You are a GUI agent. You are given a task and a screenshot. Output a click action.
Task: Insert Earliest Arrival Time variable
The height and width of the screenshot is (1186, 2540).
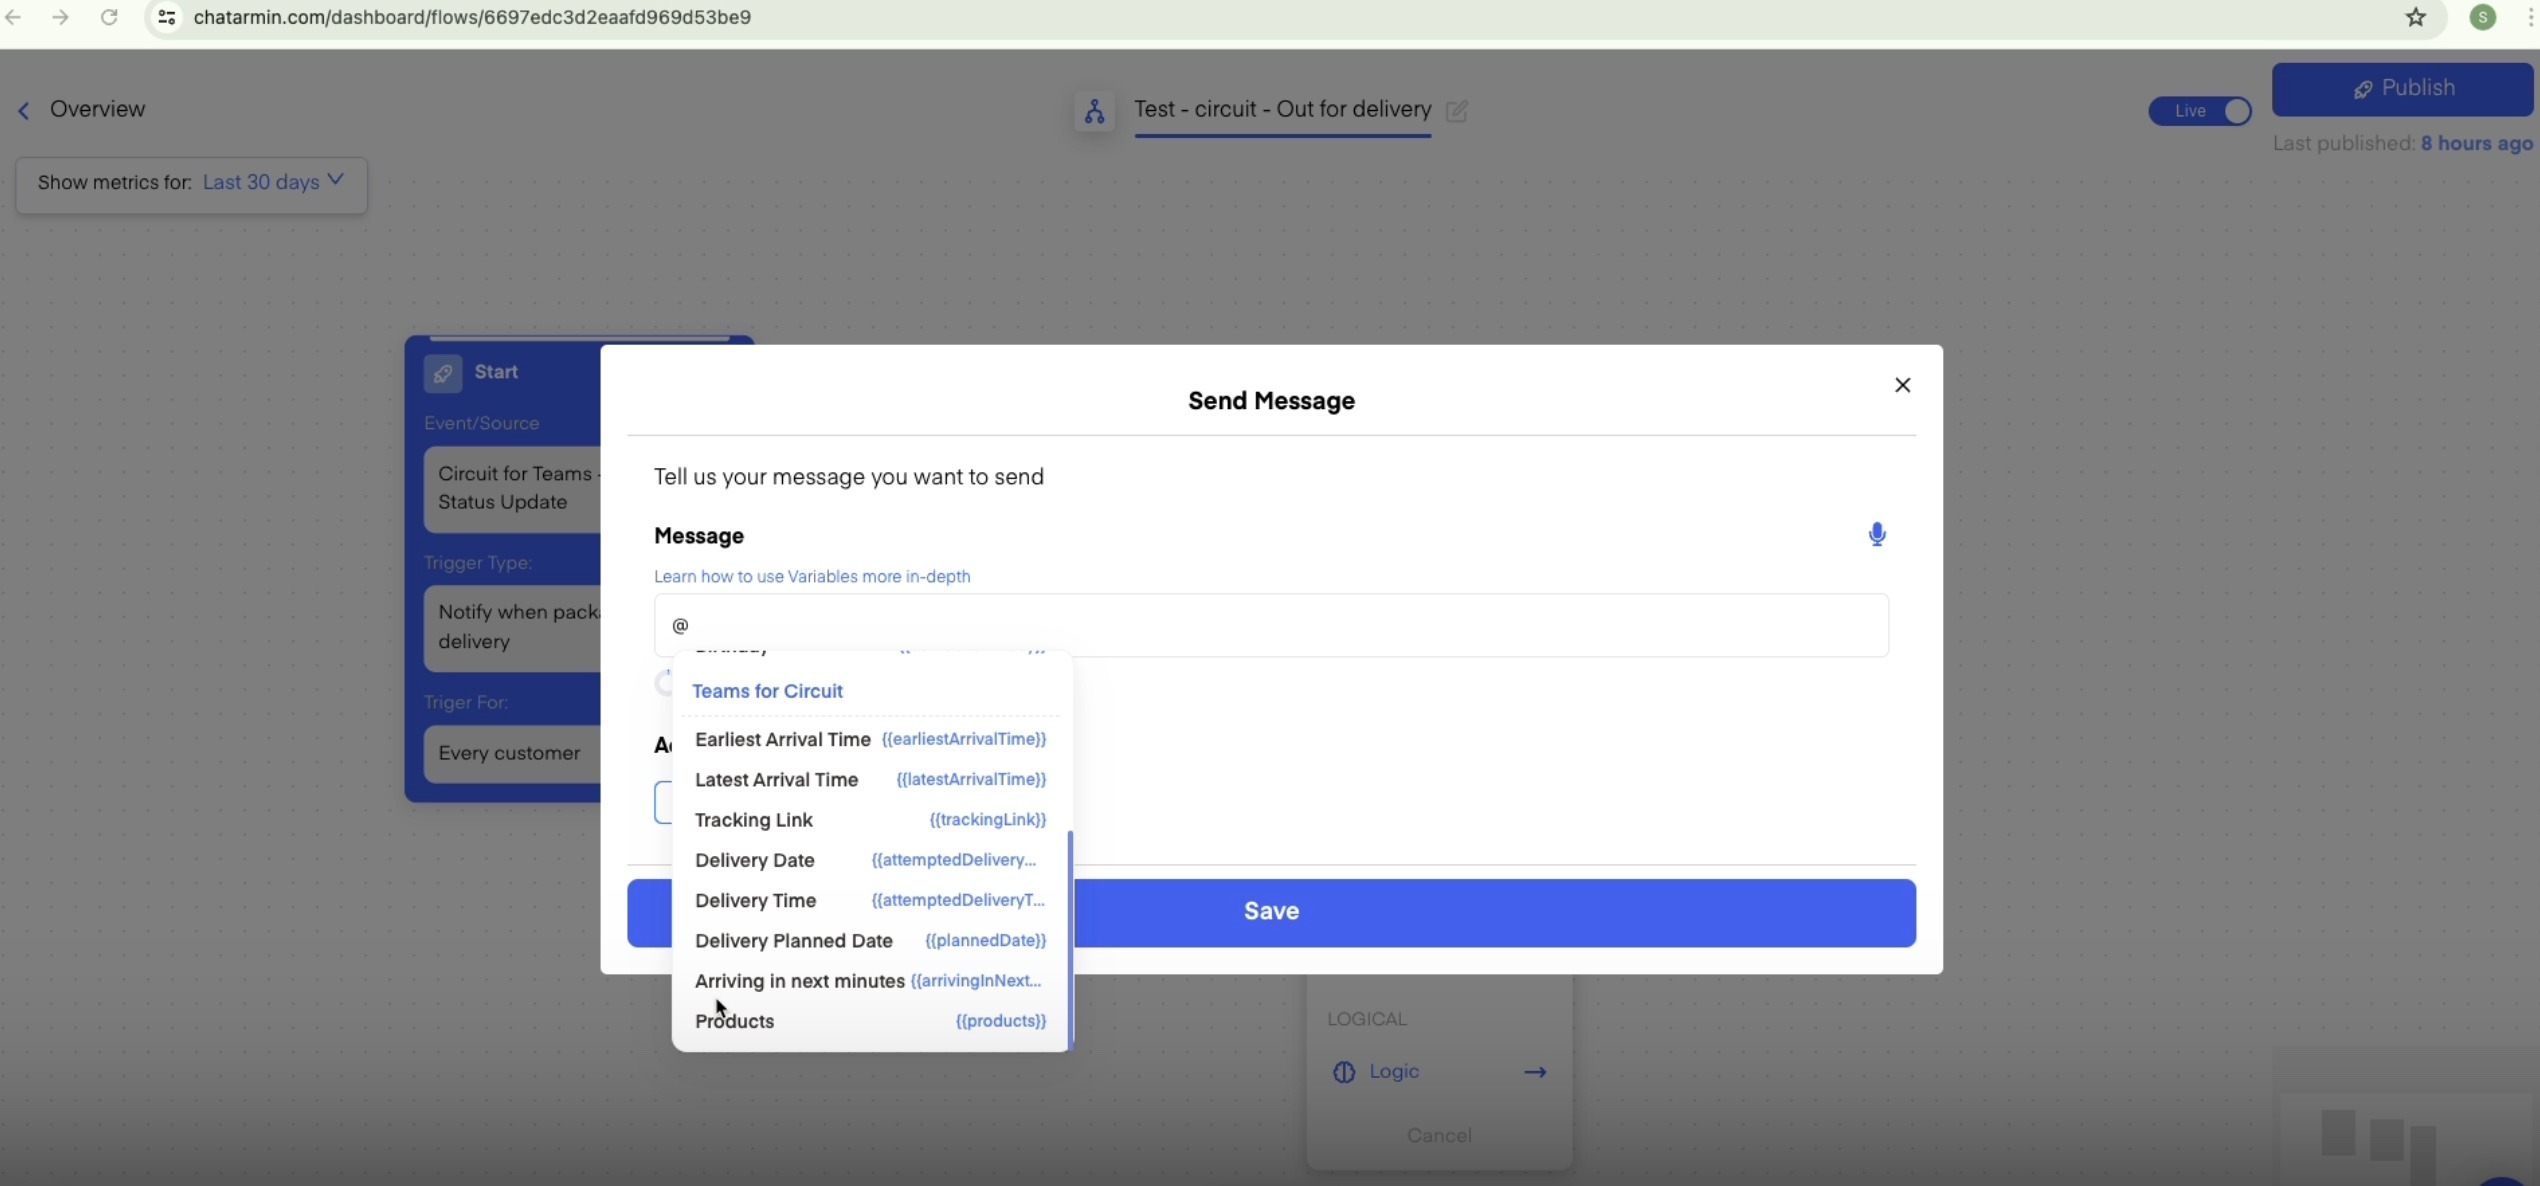tap(870, 739)
